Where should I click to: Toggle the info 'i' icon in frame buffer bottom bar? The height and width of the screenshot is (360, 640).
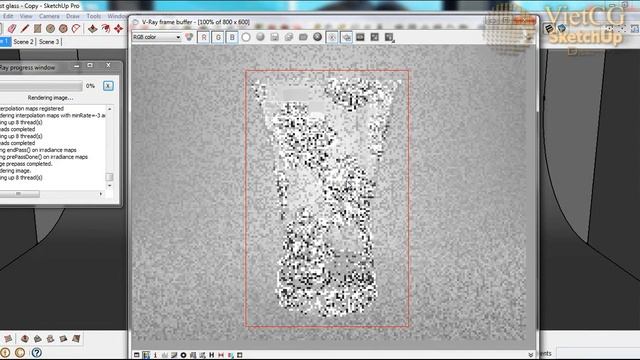point(155,355)
